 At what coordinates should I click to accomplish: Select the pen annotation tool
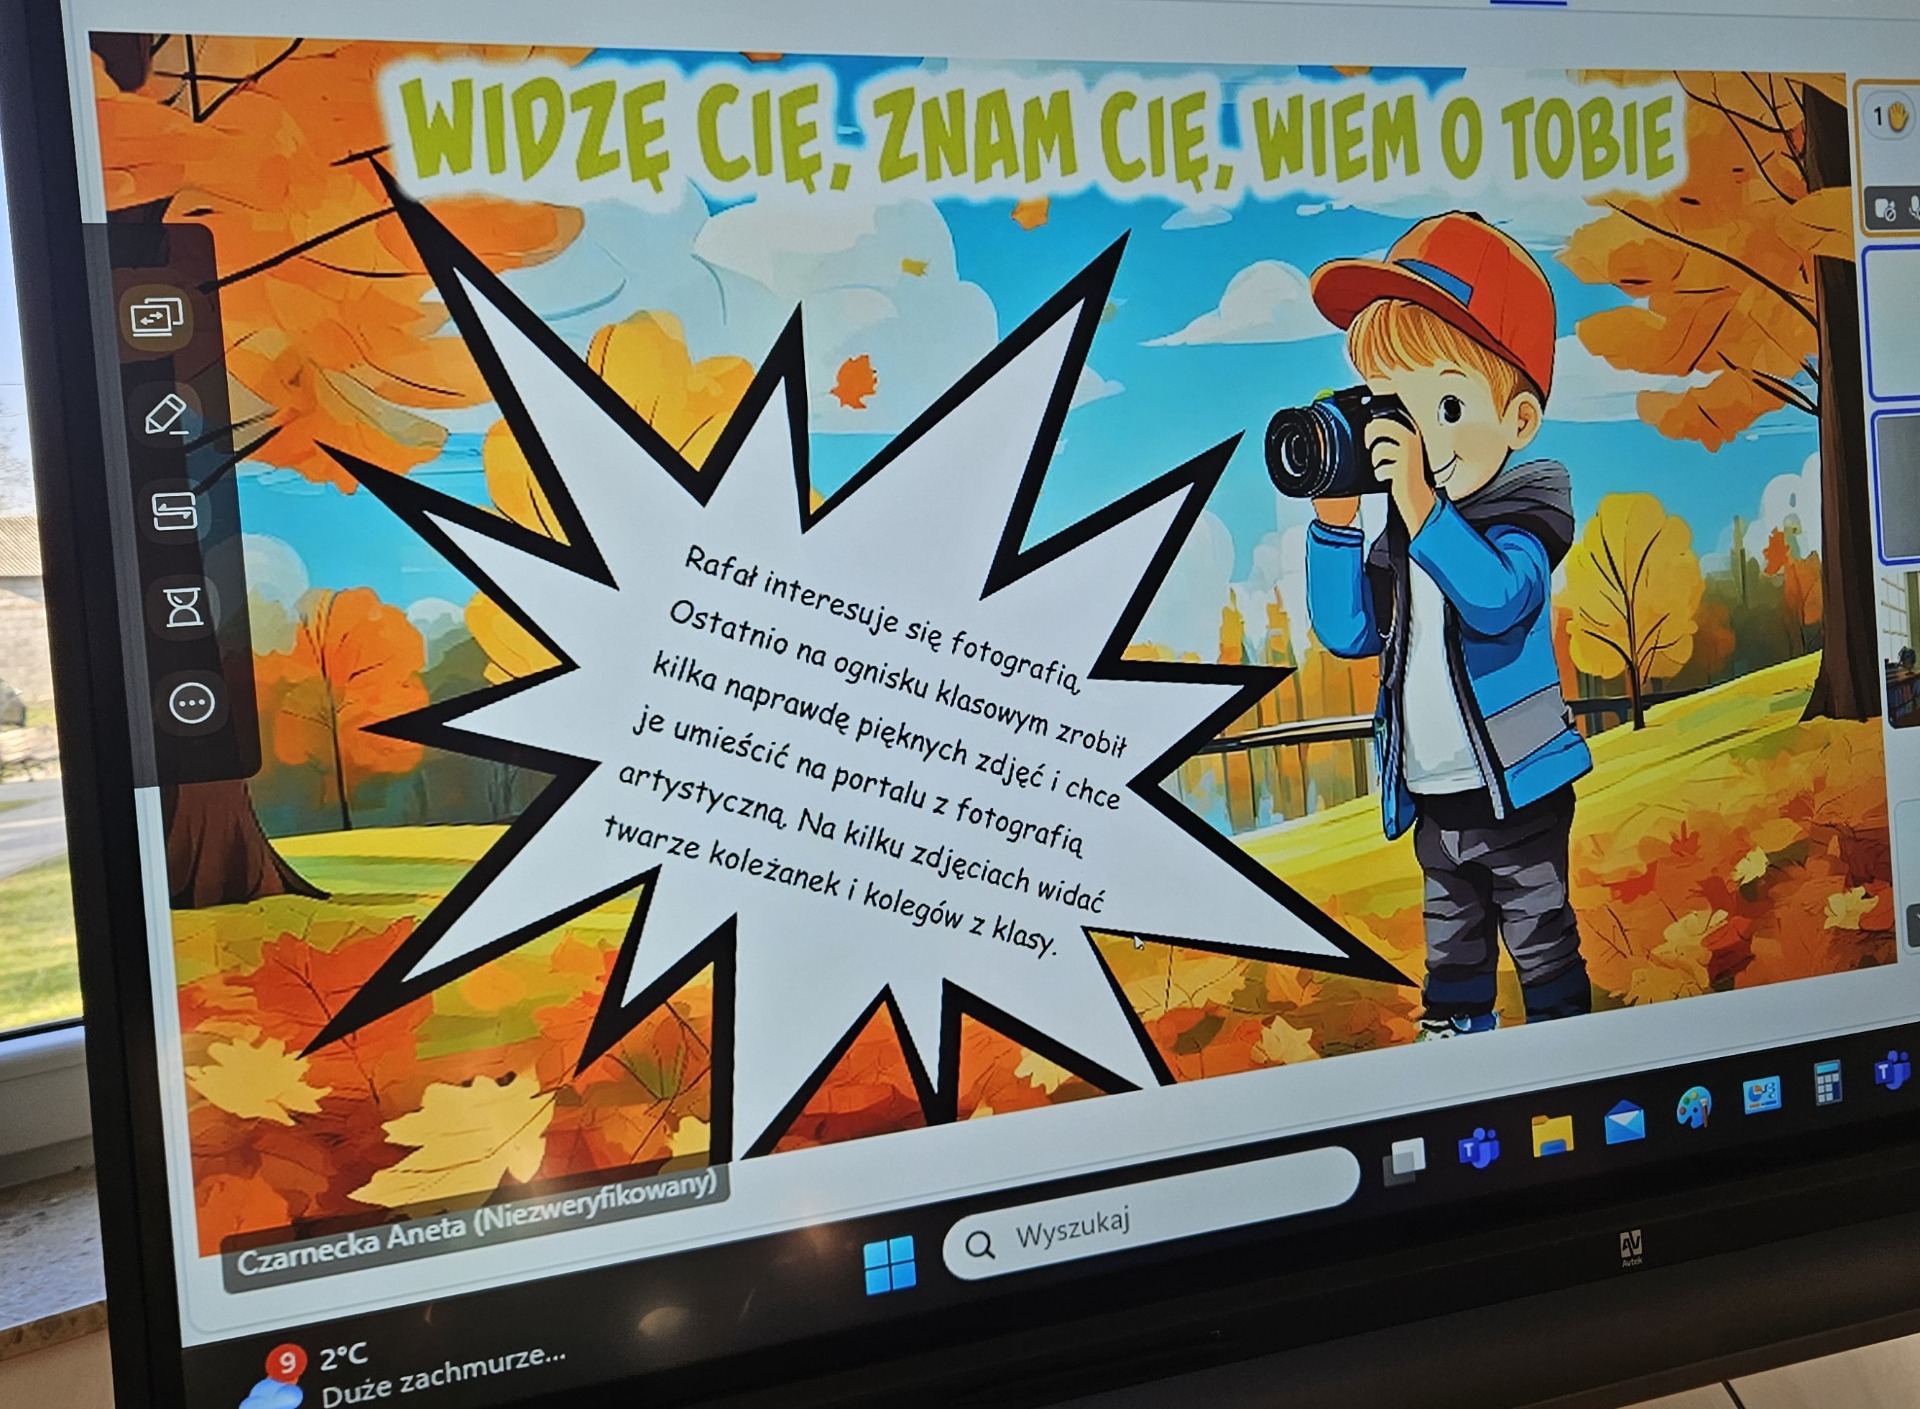(x=166, y=414)
